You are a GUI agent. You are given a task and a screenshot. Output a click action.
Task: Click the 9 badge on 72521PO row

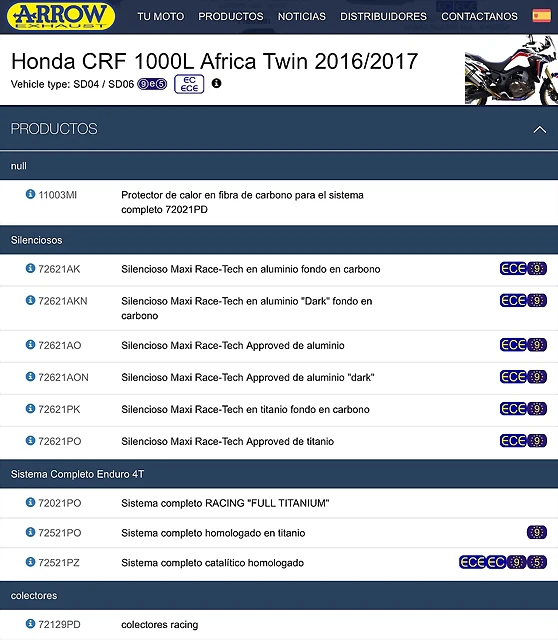click(x=537, y=532)
